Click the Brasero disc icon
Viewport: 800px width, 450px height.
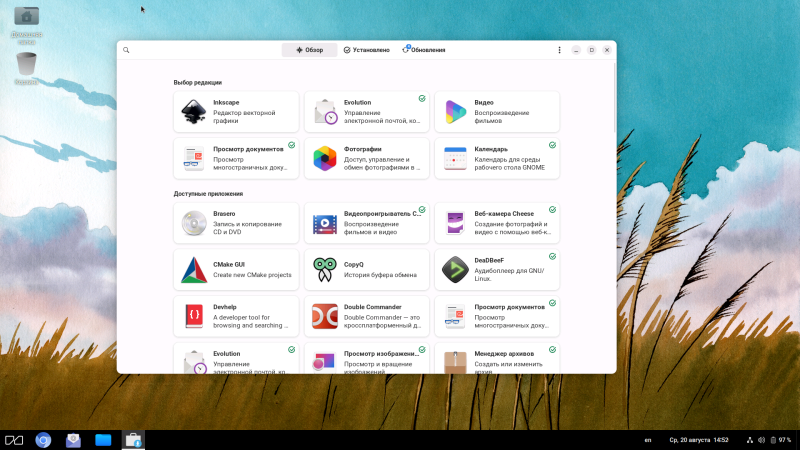click(x=194, y=223)
